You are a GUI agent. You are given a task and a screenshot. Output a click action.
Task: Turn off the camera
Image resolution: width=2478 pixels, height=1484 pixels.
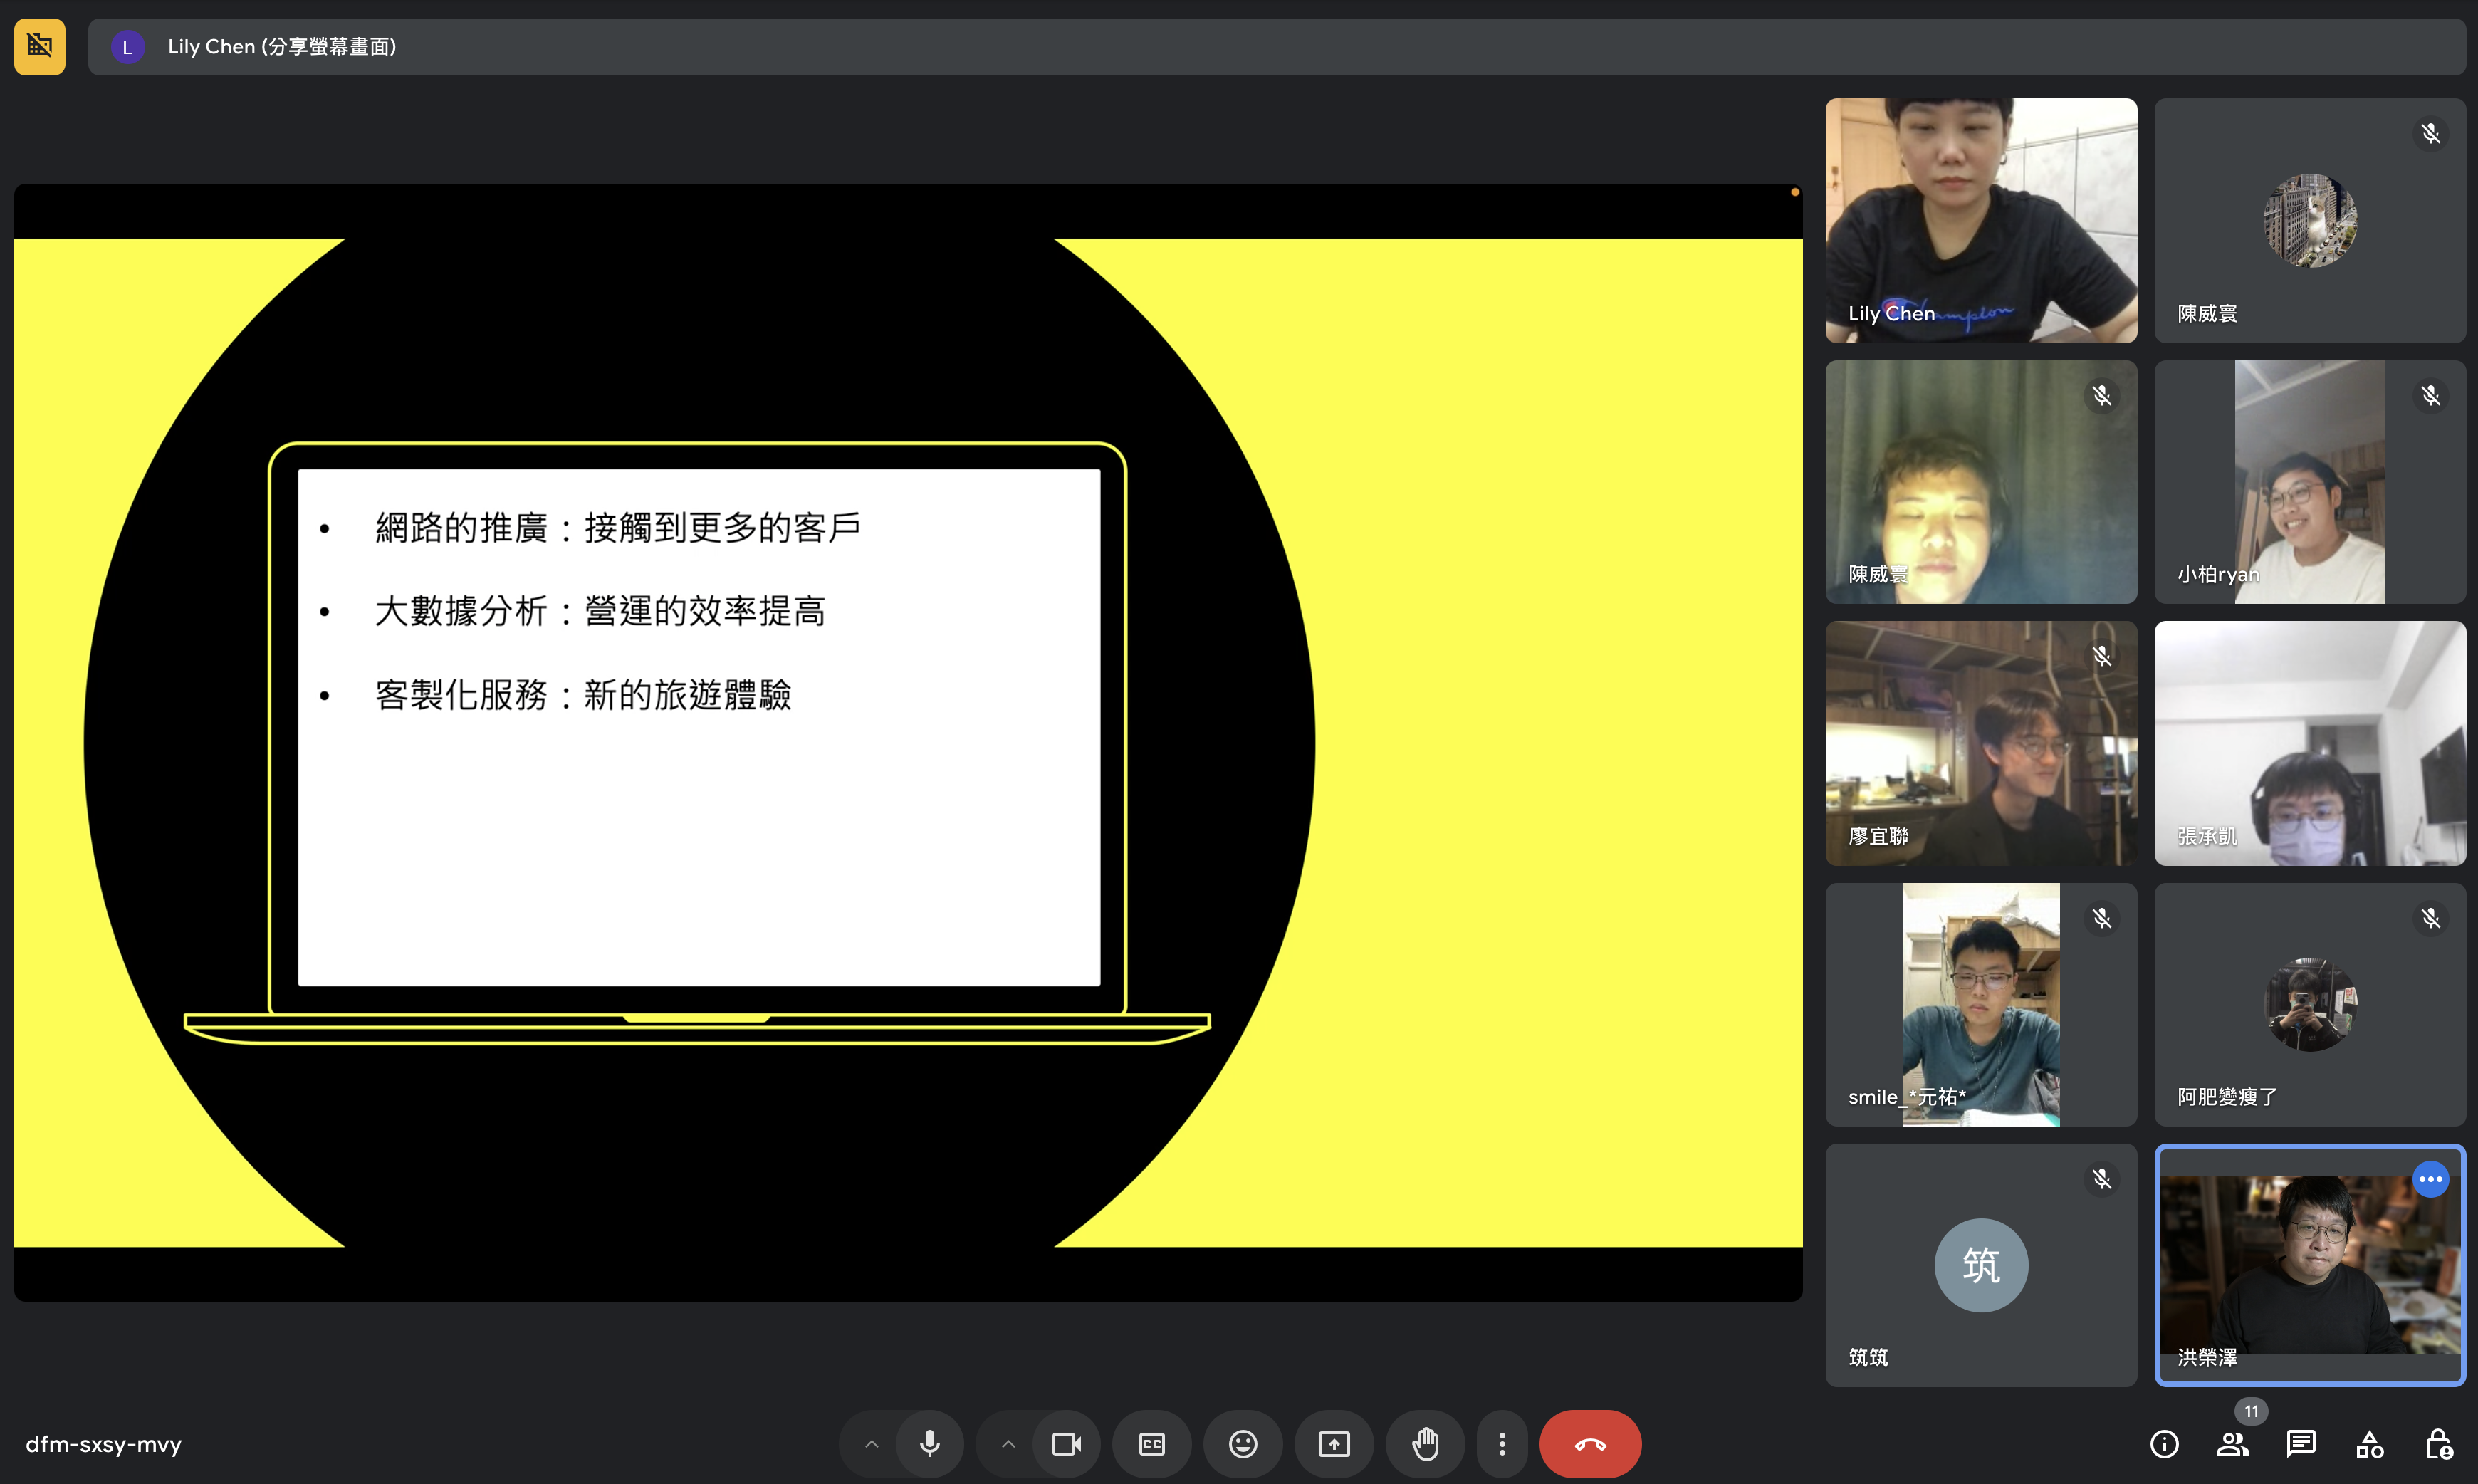pyautogui.click(x=1066, y=1443)
